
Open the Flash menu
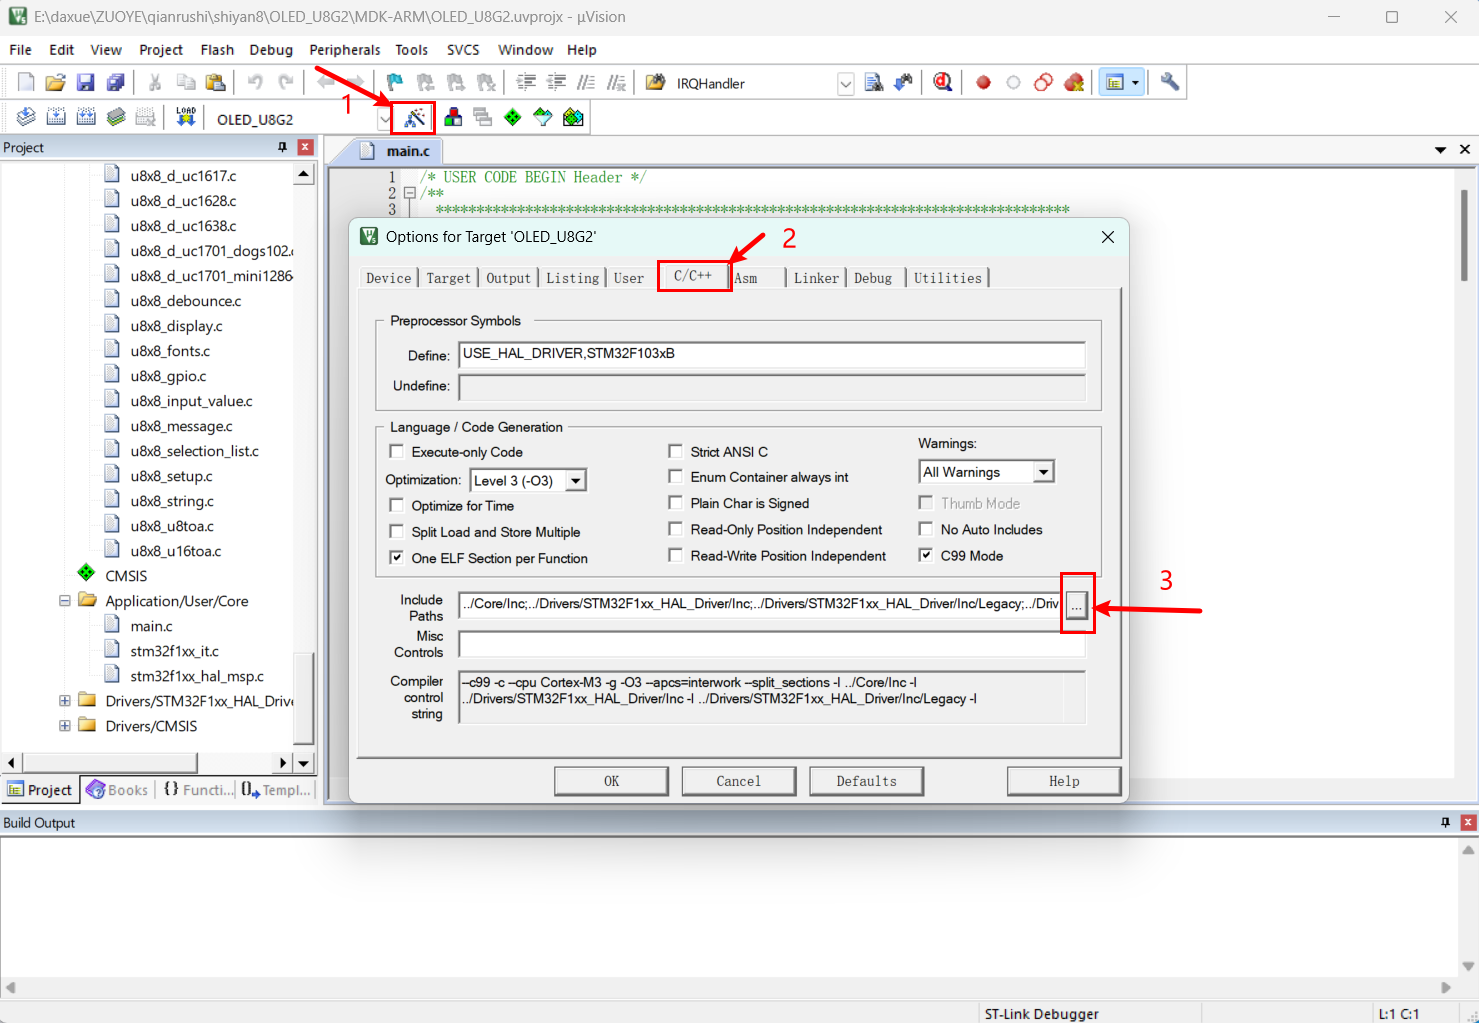click(217, 50)
